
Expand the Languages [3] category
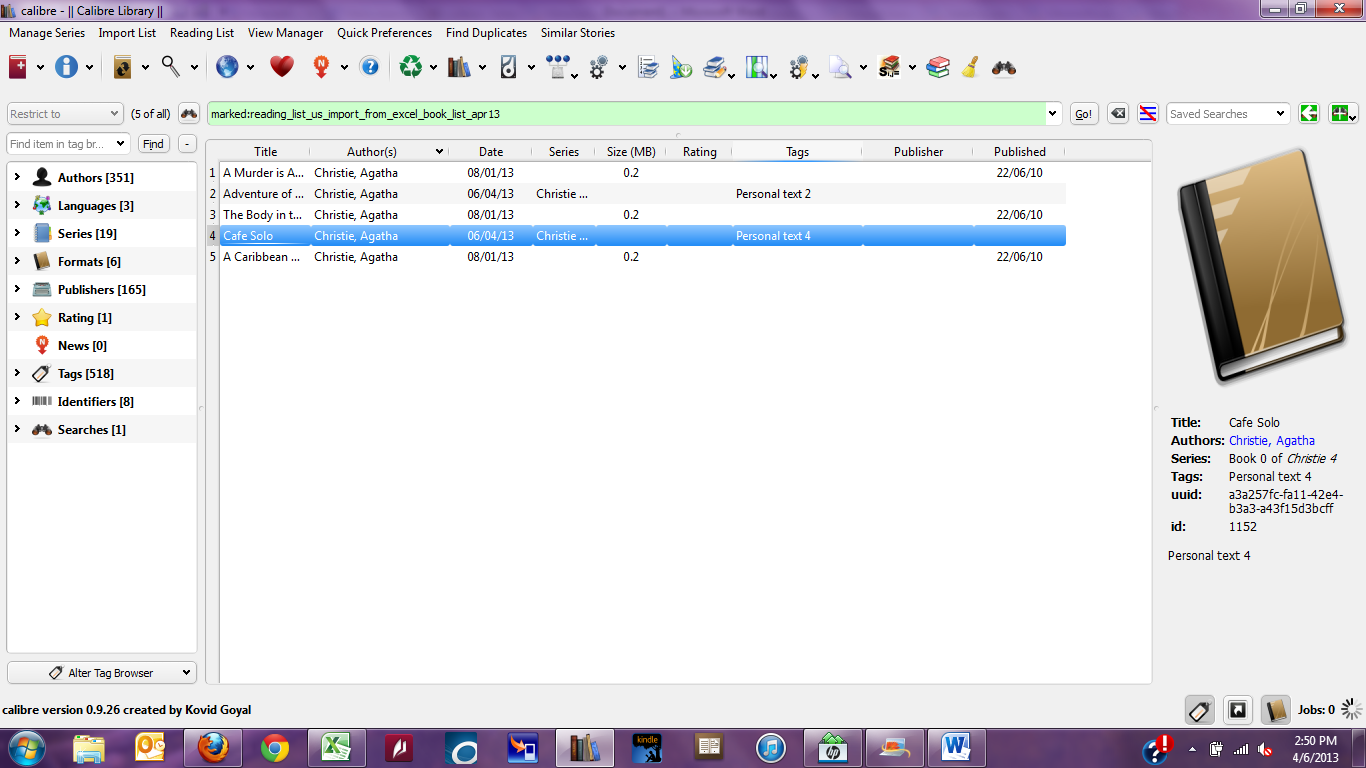17,205
